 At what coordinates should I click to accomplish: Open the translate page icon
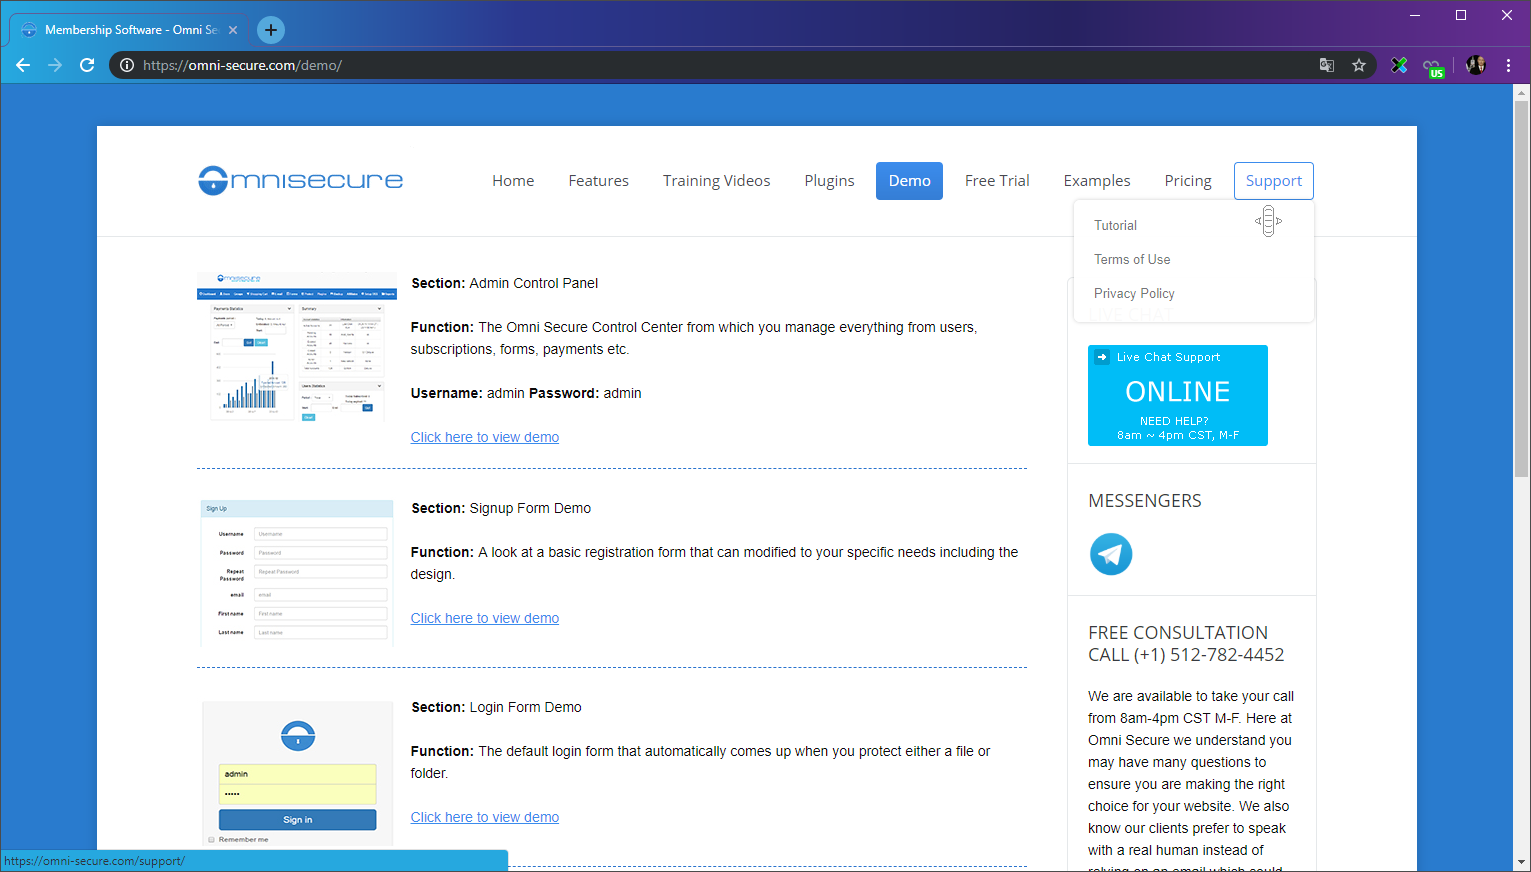click(1327, 65)
